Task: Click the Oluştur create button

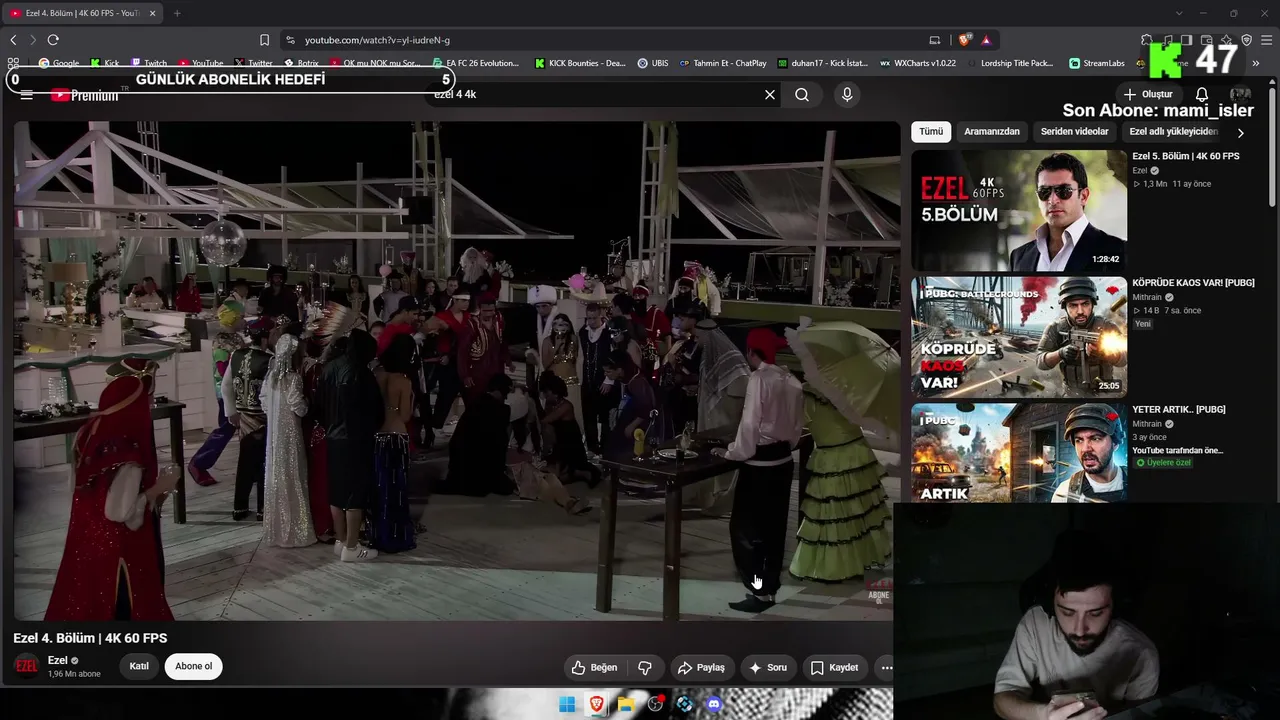Action: tap(1148, 95)
